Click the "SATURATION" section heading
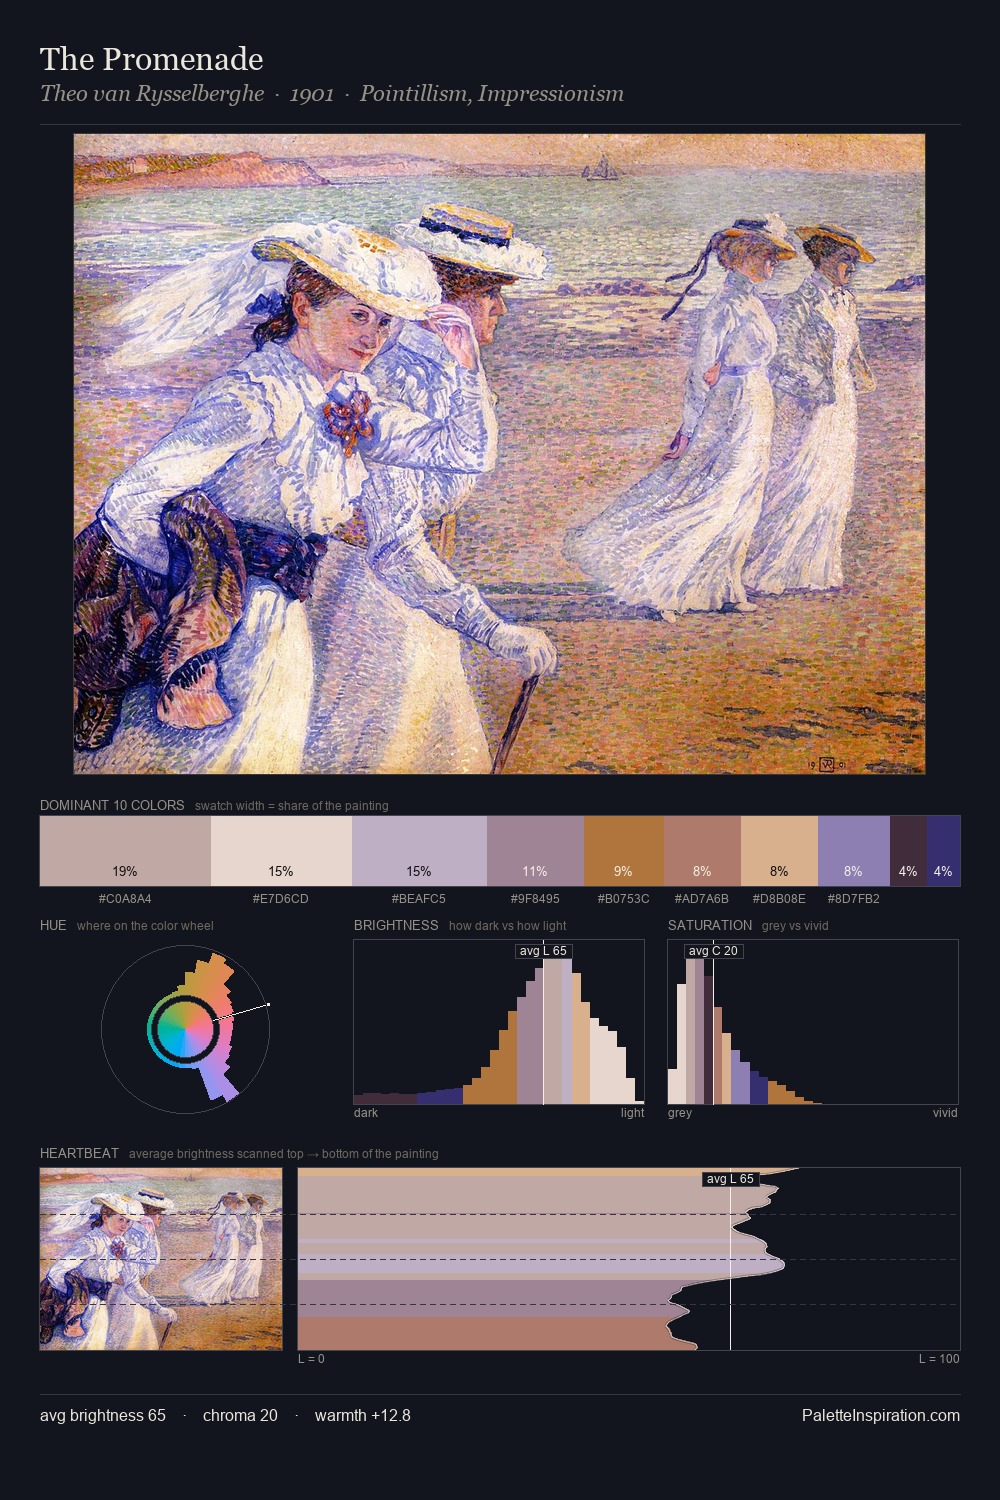This screenshot has width=1000, height=1500. pyautogui.click(x=710, y=925)
